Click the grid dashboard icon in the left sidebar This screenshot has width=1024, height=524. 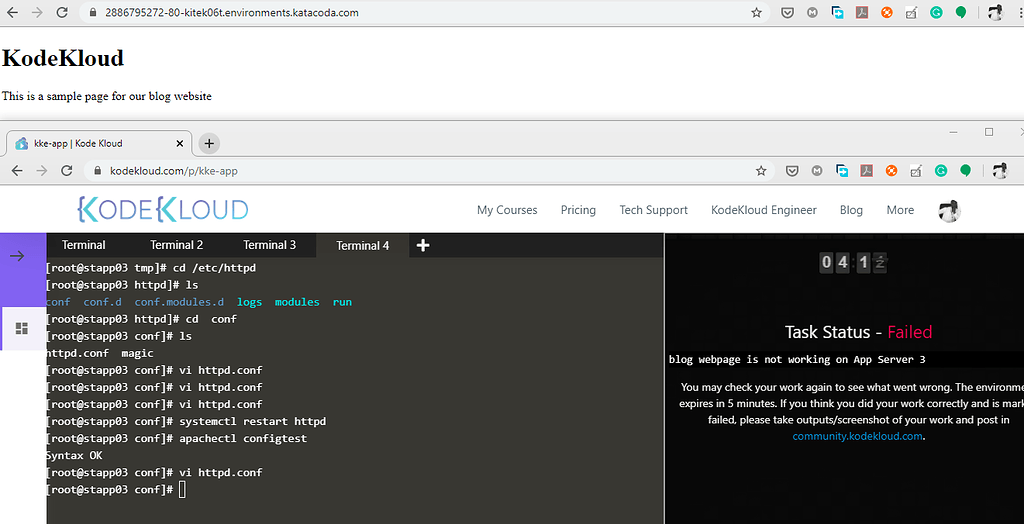[x=22, y=328]
